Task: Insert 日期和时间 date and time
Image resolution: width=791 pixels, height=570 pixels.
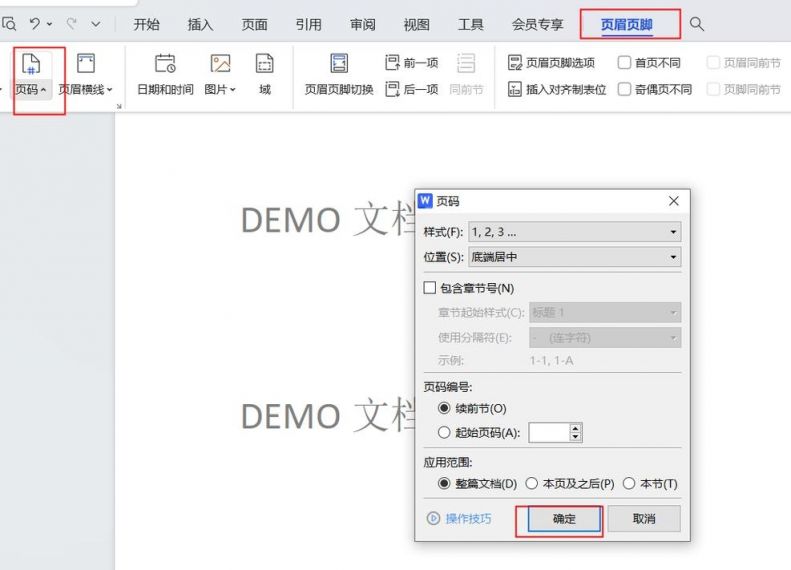Action: tap(165, 75)
